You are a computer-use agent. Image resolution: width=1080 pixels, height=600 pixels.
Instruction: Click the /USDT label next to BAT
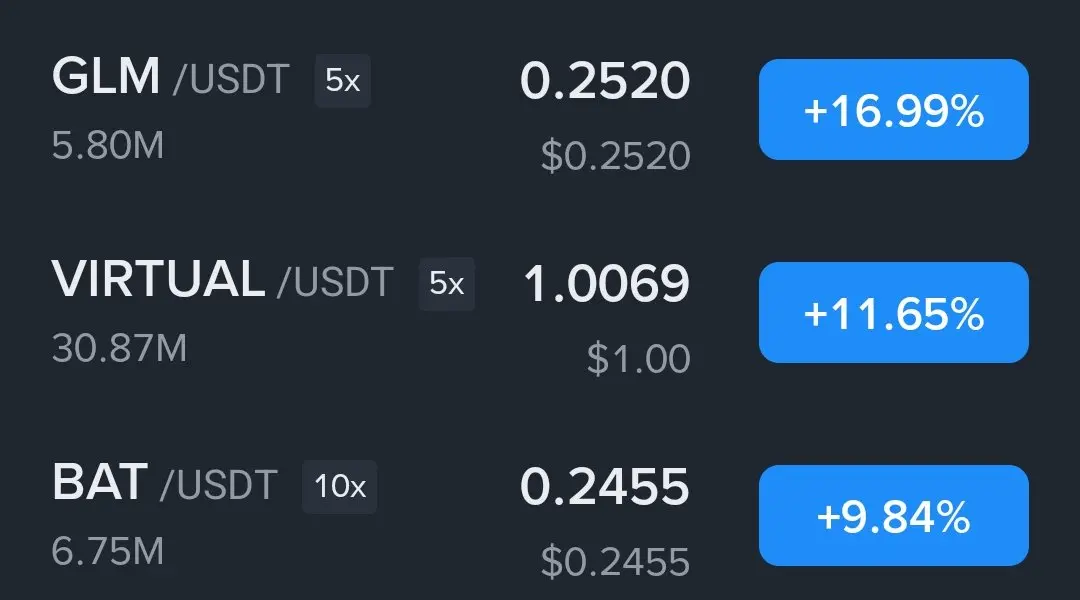click(x=219, y=486)
